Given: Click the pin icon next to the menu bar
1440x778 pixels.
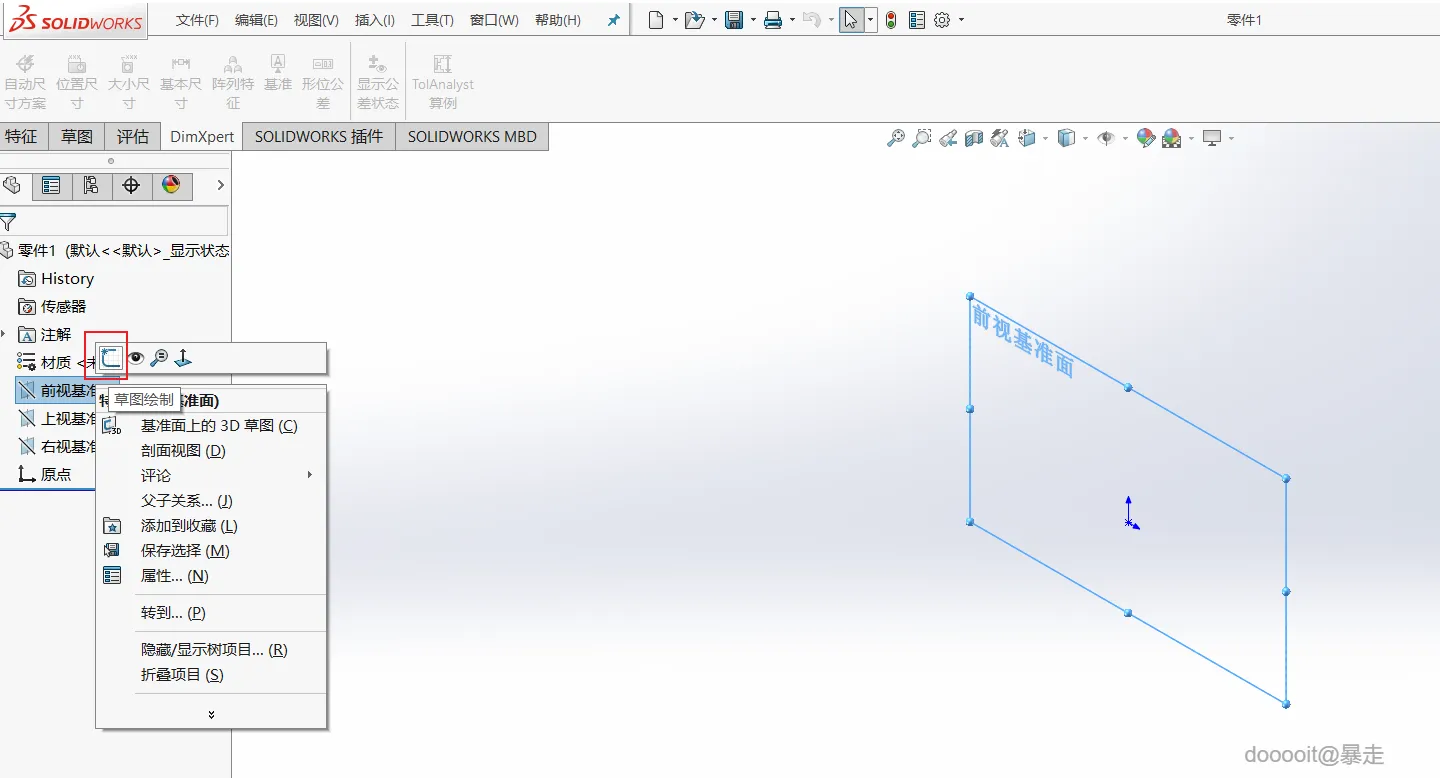Looking at the screenshot, I should 614,20.
